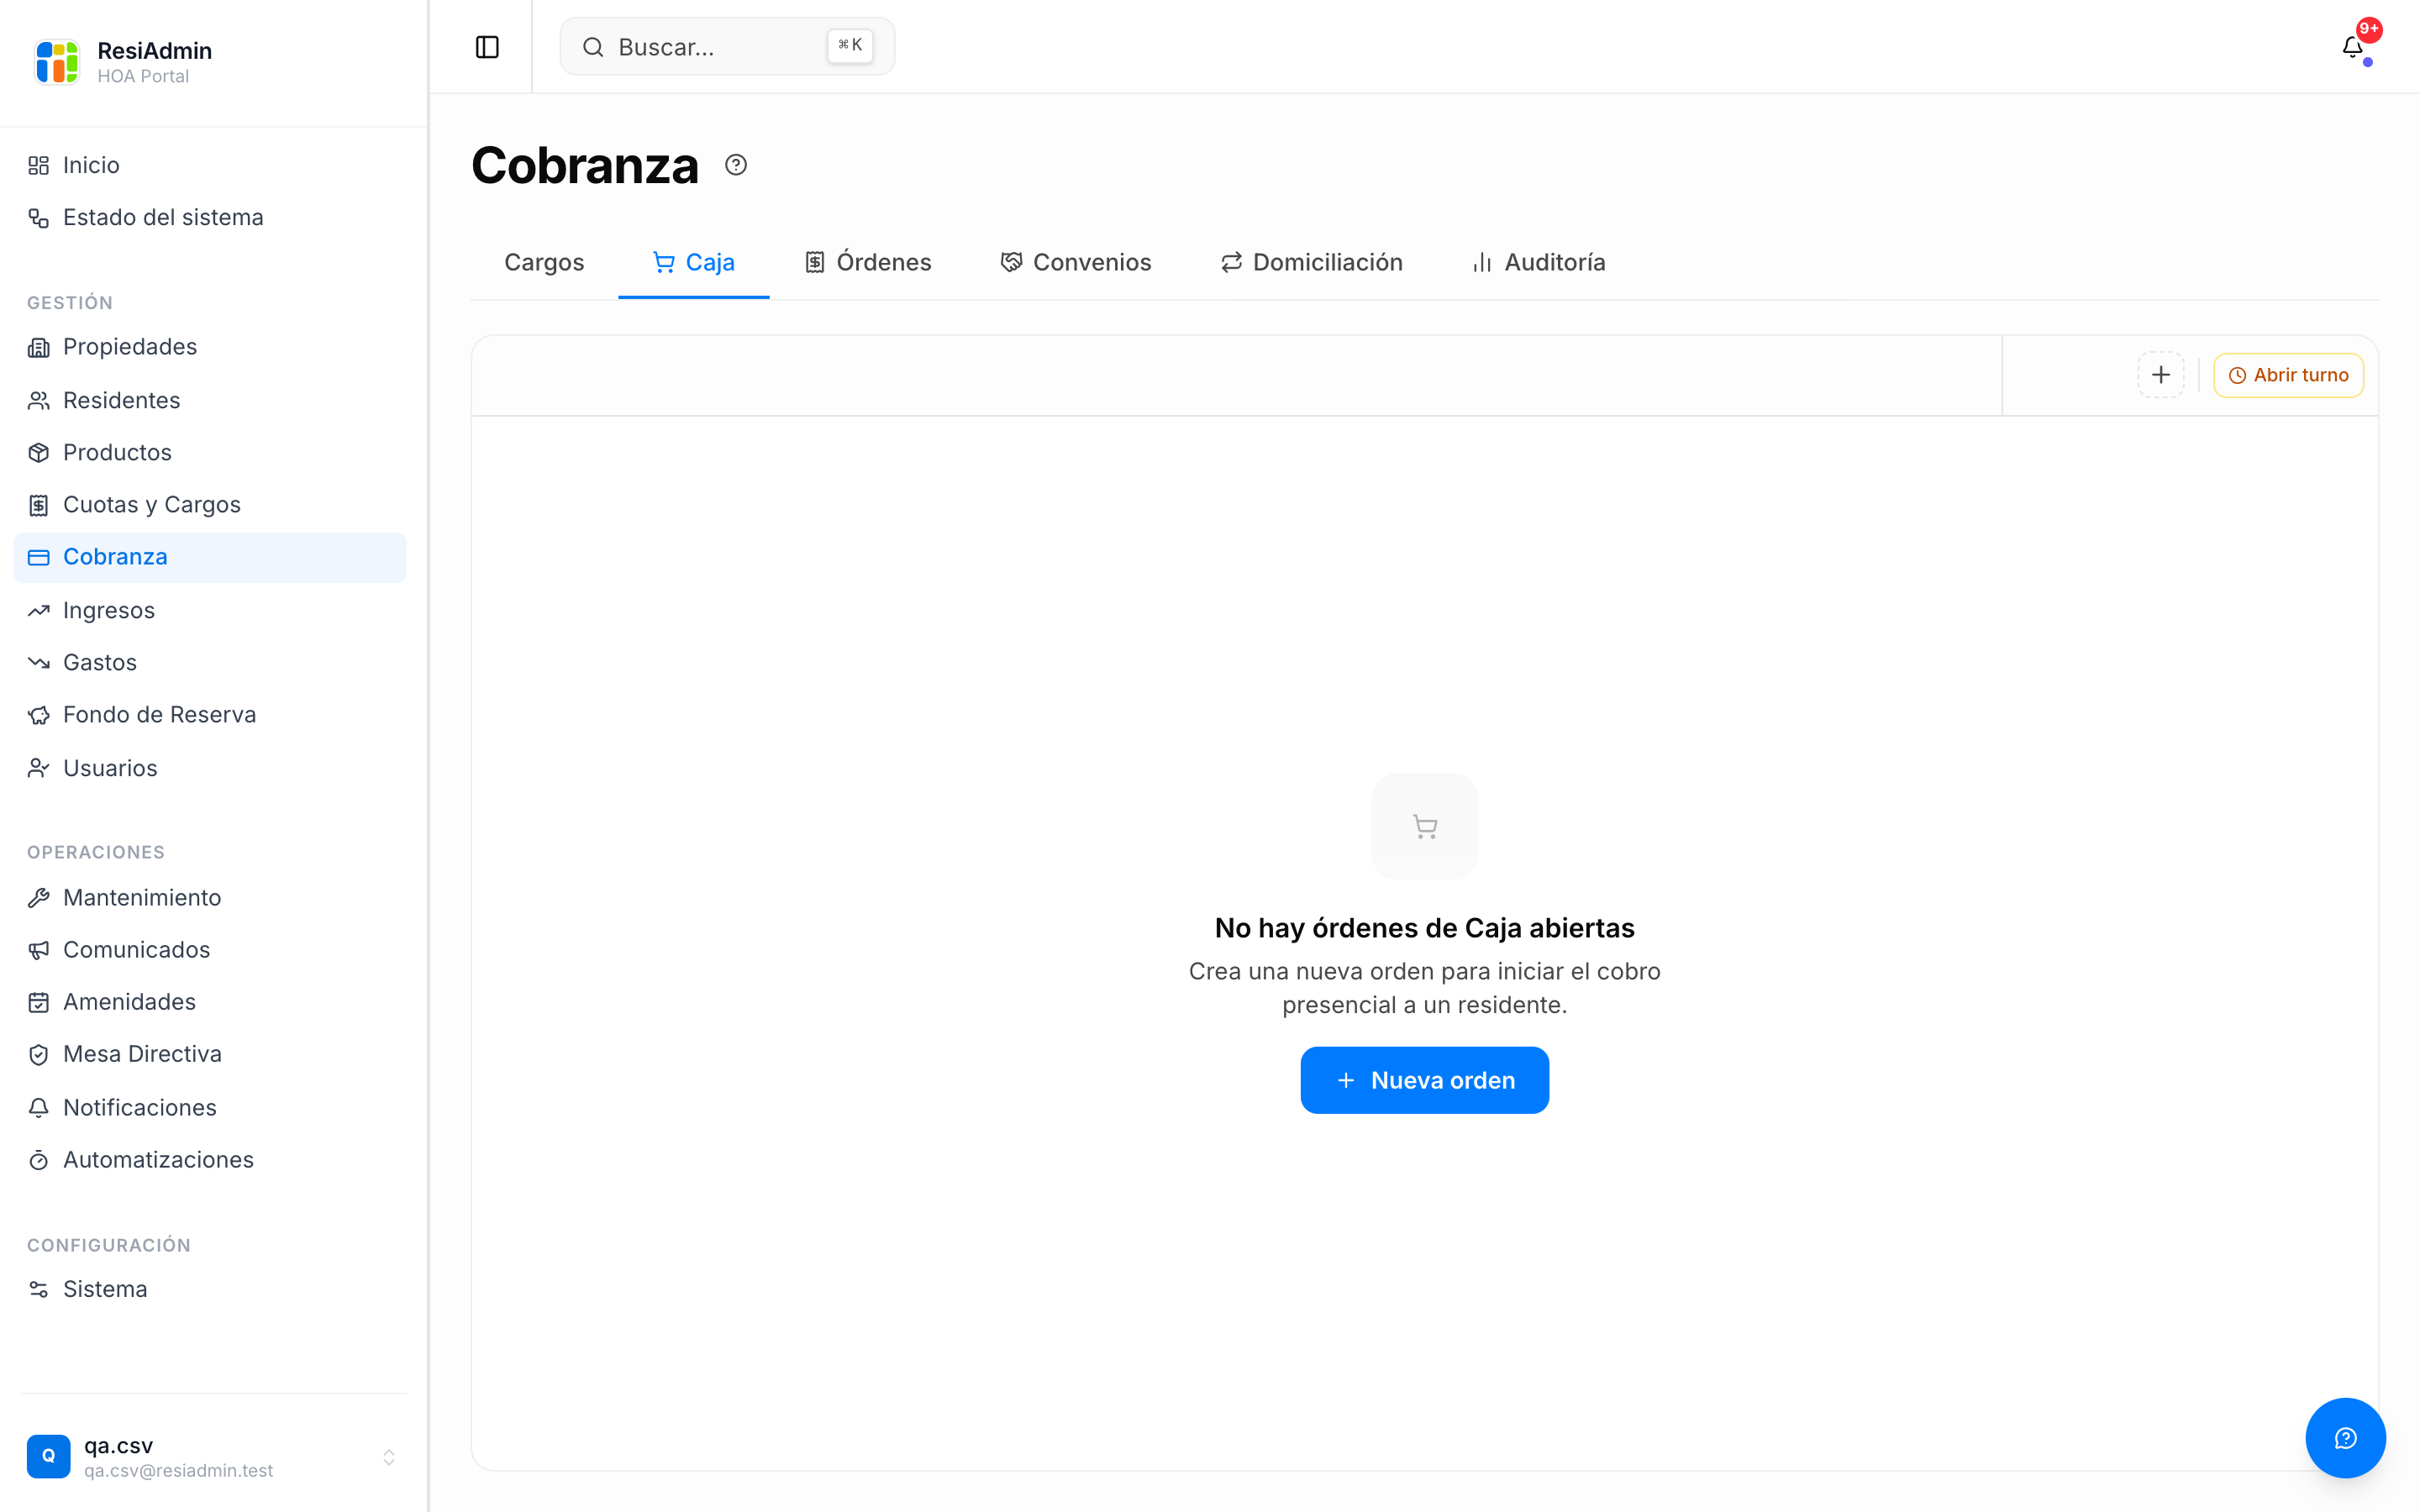Click the Productos box icon
Screen dimensions: 2420x1512
39,452
